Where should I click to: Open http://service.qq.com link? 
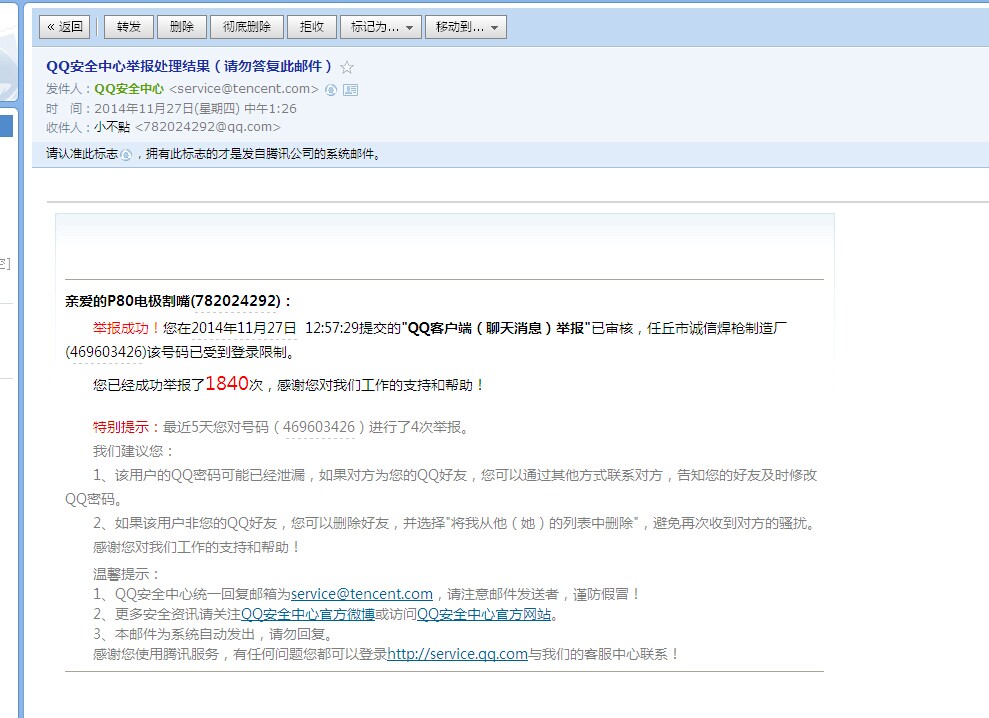[457, 654]
